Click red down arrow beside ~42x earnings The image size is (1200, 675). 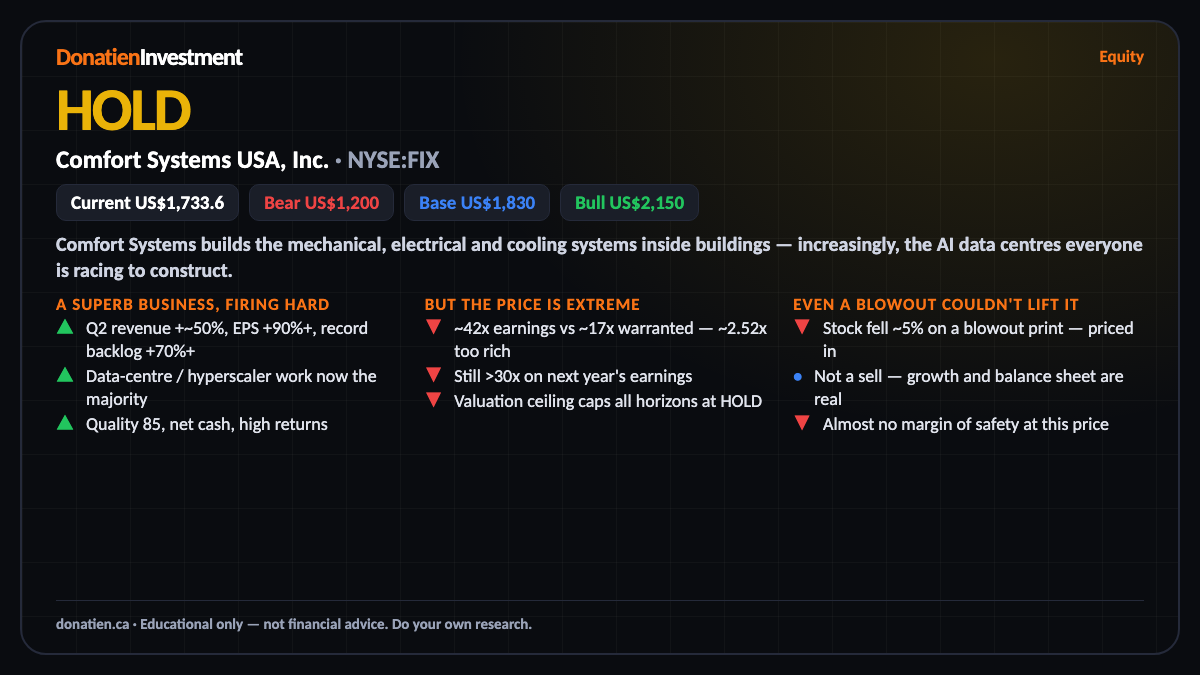(433, 327)
